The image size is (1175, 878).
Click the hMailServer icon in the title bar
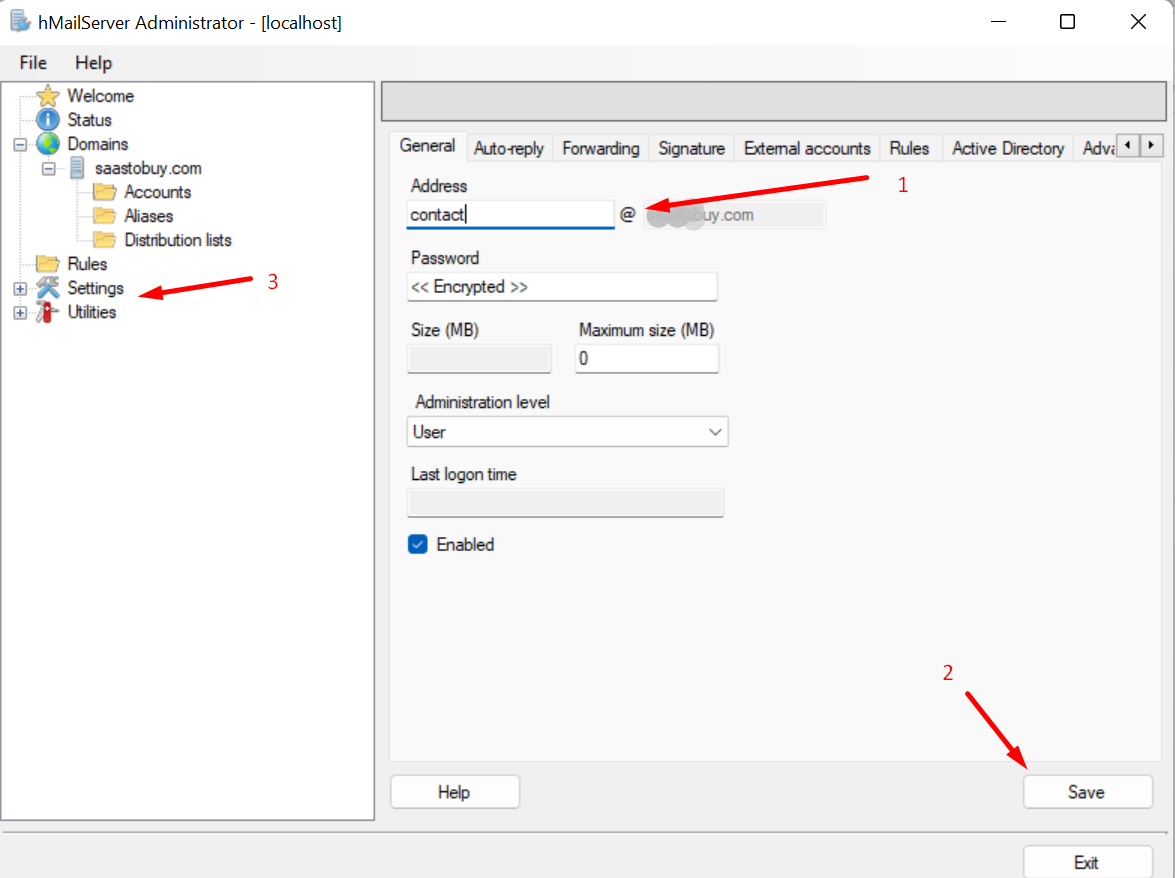(19, 20)
